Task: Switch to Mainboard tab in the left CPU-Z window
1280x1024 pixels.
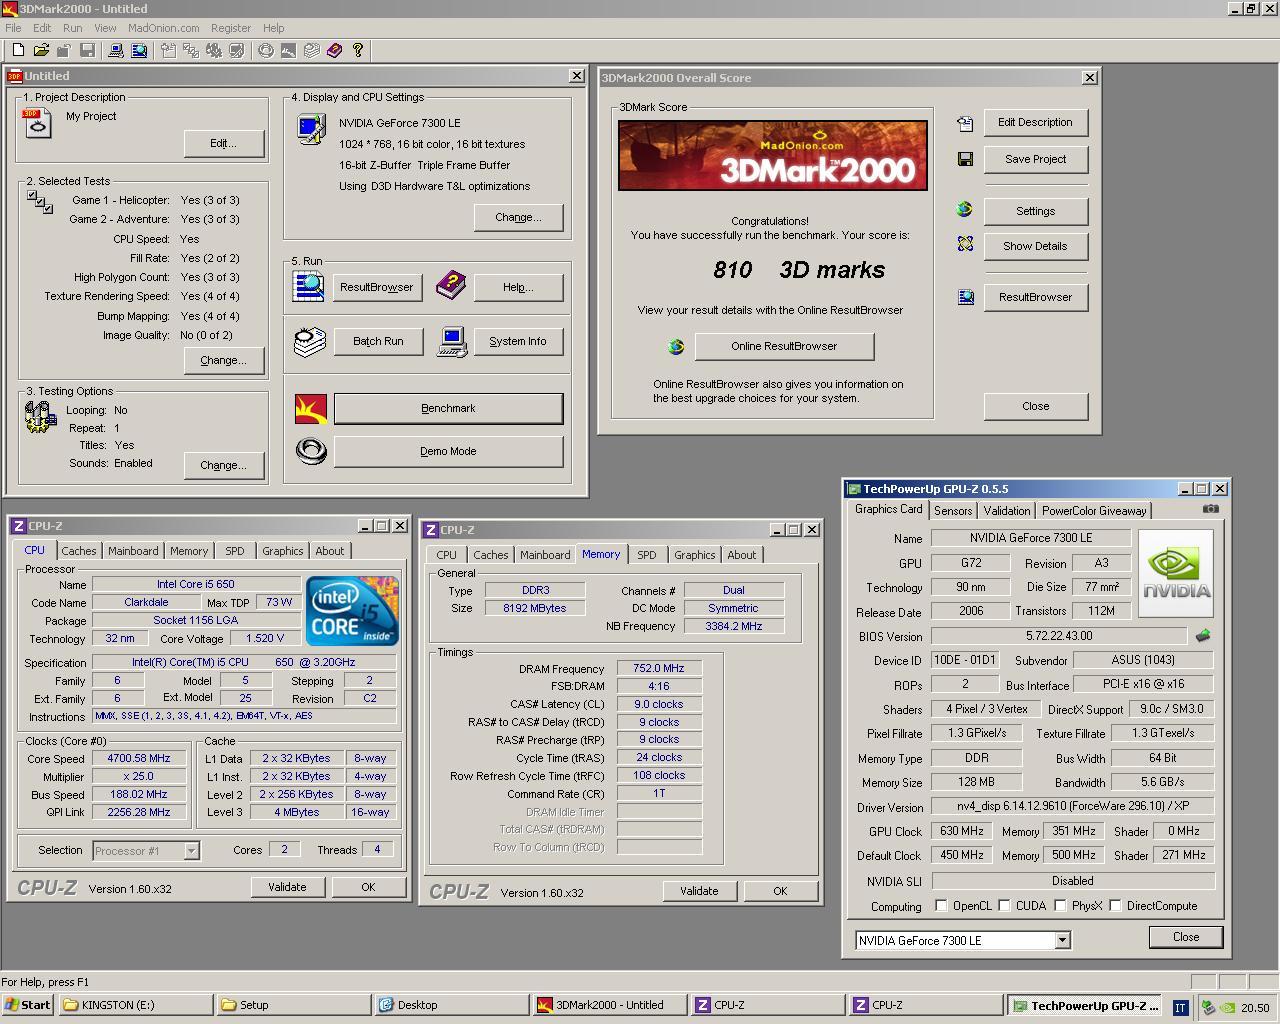Action: pos(133,551)
